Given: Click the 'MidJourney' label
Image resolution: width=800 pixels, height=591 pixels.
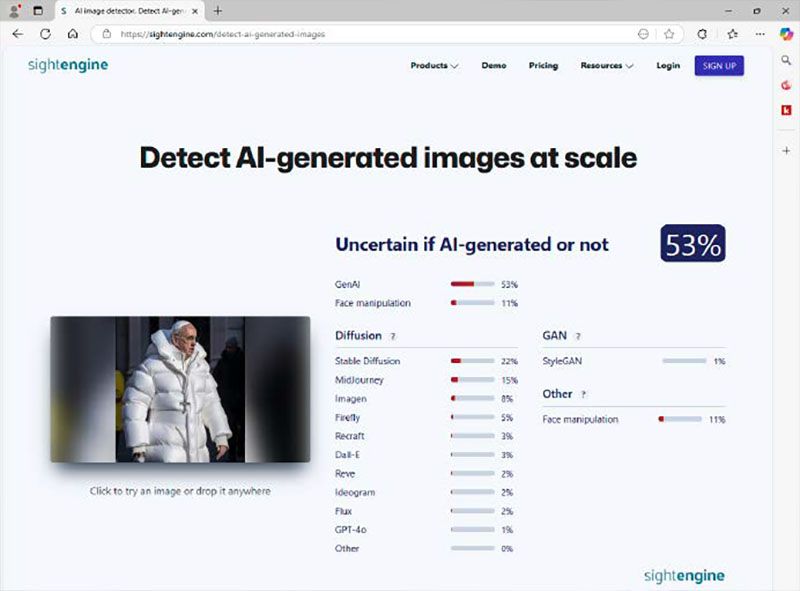Looking at the screenshot, I should pos(359,380).
